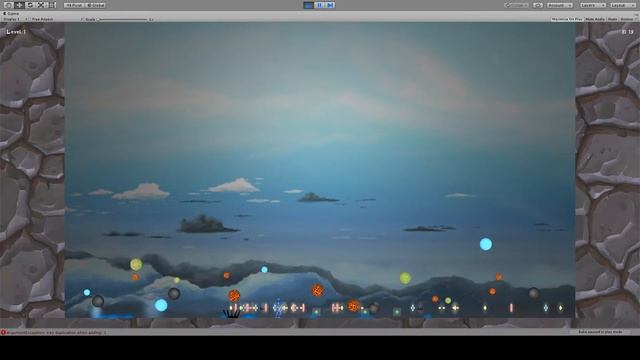Select the Rect transform tool

(x=52, y=5)
